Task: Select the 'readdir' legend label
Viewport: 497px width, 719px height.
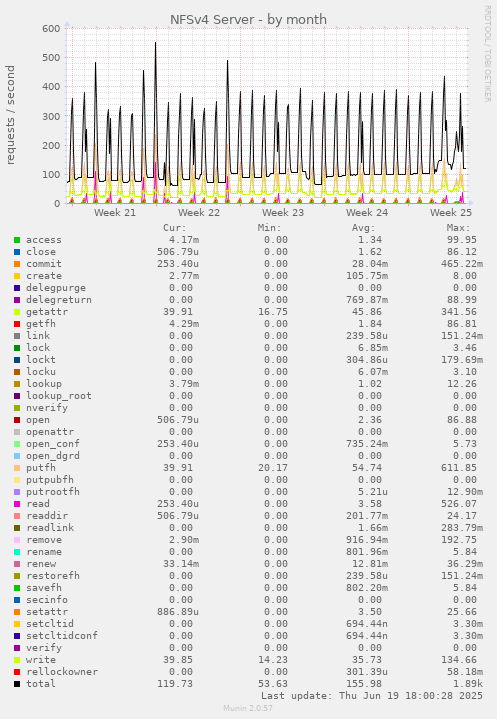Action: click(47, 516)
